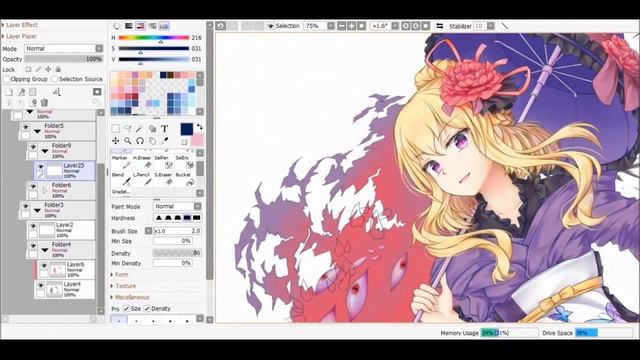This screenshot has width=640, height=360.
Task: Toggle pressure Size checkbox
Action: click(x=127, y=309)
